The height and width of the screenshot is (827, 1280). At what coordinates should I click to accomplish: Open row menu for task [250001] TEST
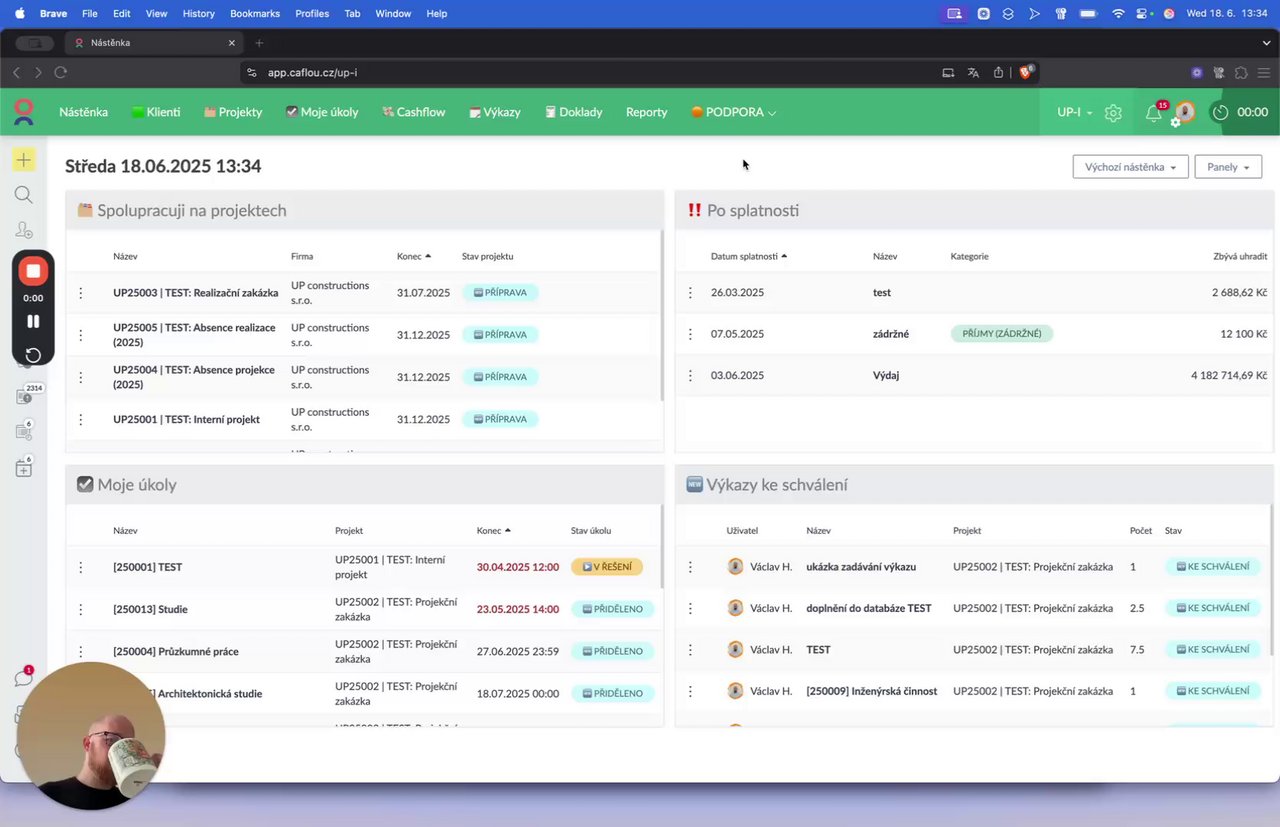pos(81,567)
